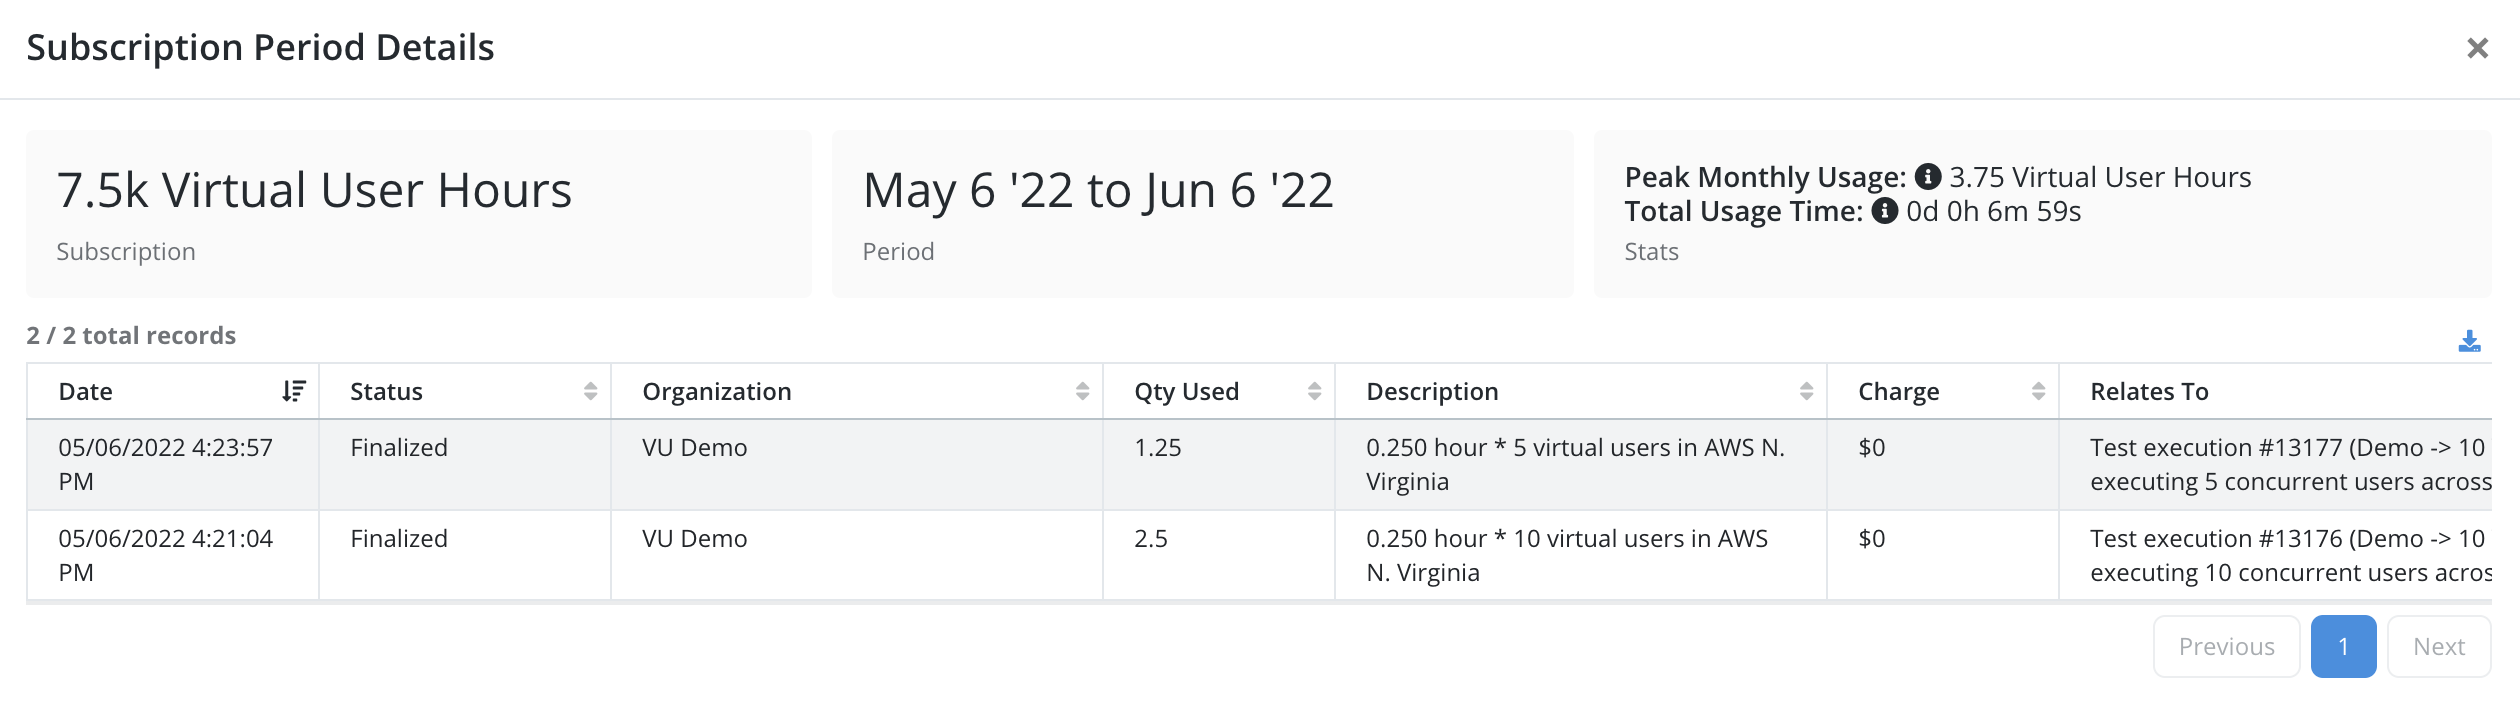This screenshot has height=712, width=2520.
Task: Show info about Peak Monthly Usage
Action: [x=1928, y=177]
